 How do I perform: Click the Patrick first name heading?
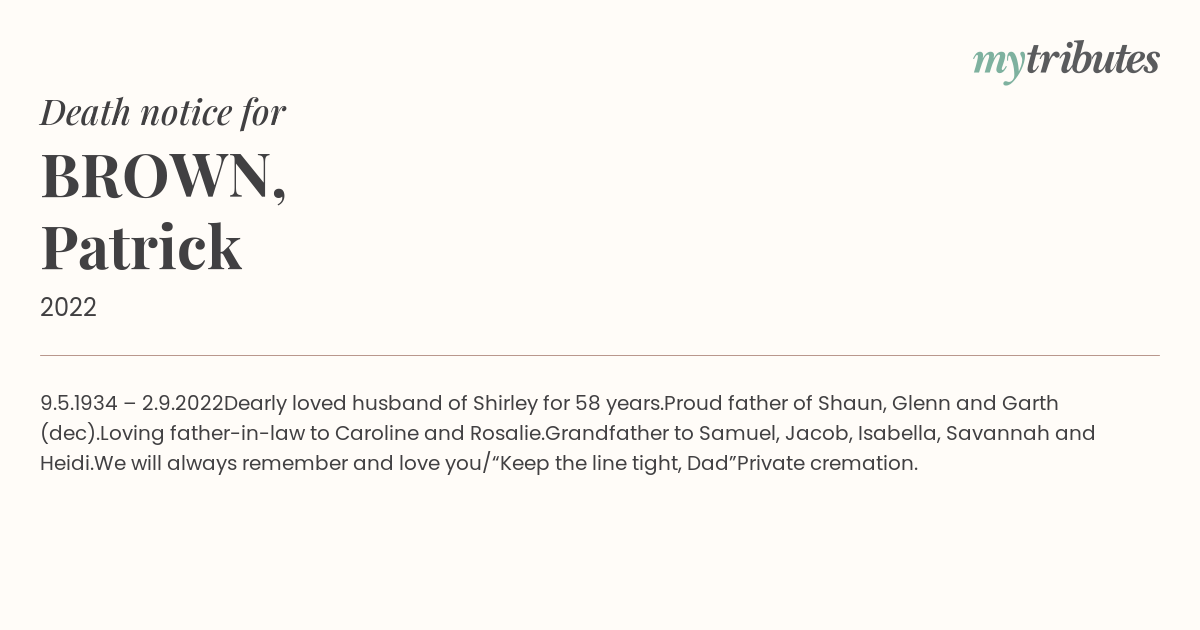pos(141,247)
